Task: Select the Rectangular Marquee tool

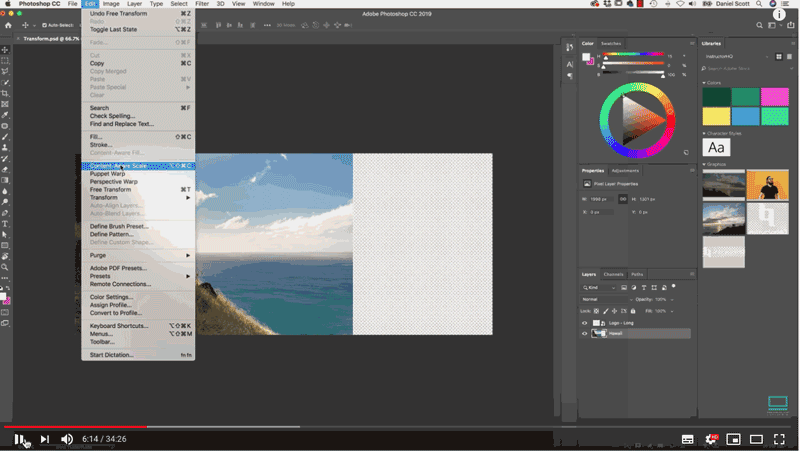Action: click(5, 61)
